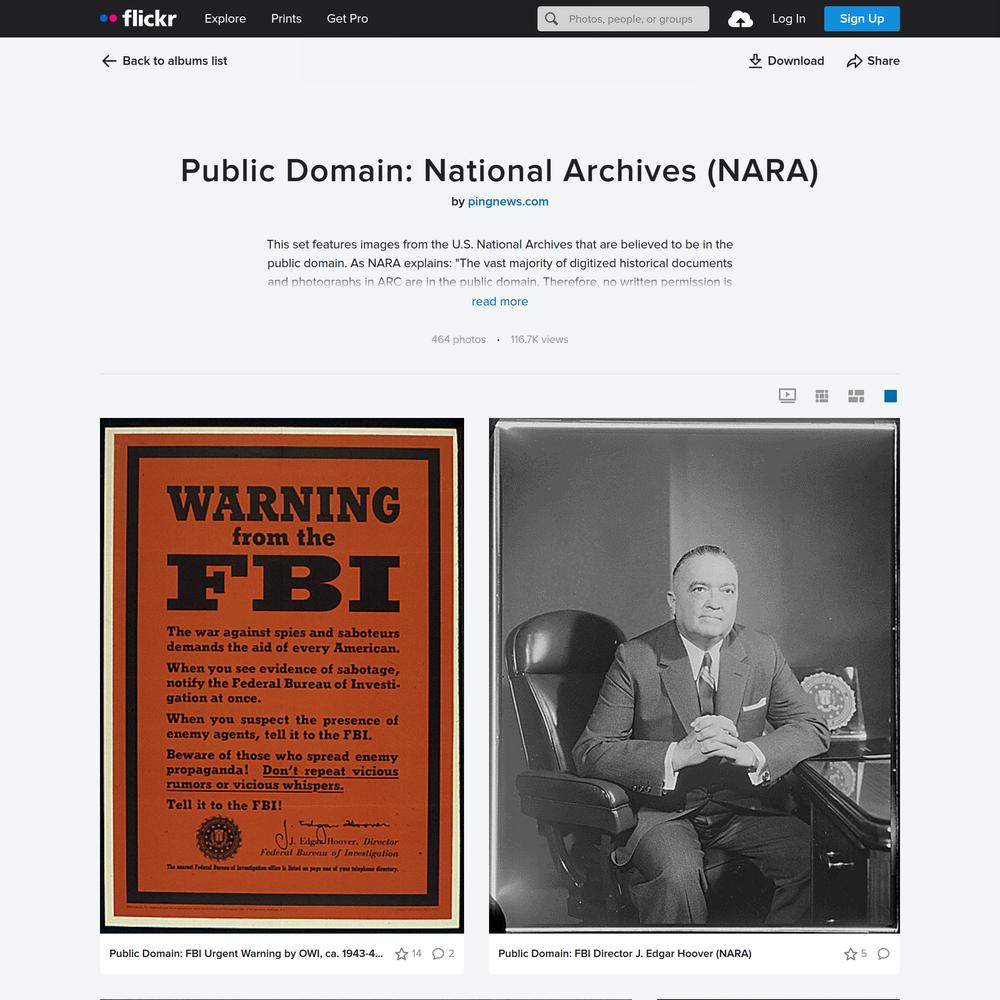Focus the Photos, people, or groups search field
The image size is (1000, 1000).
tap(623, 19)
